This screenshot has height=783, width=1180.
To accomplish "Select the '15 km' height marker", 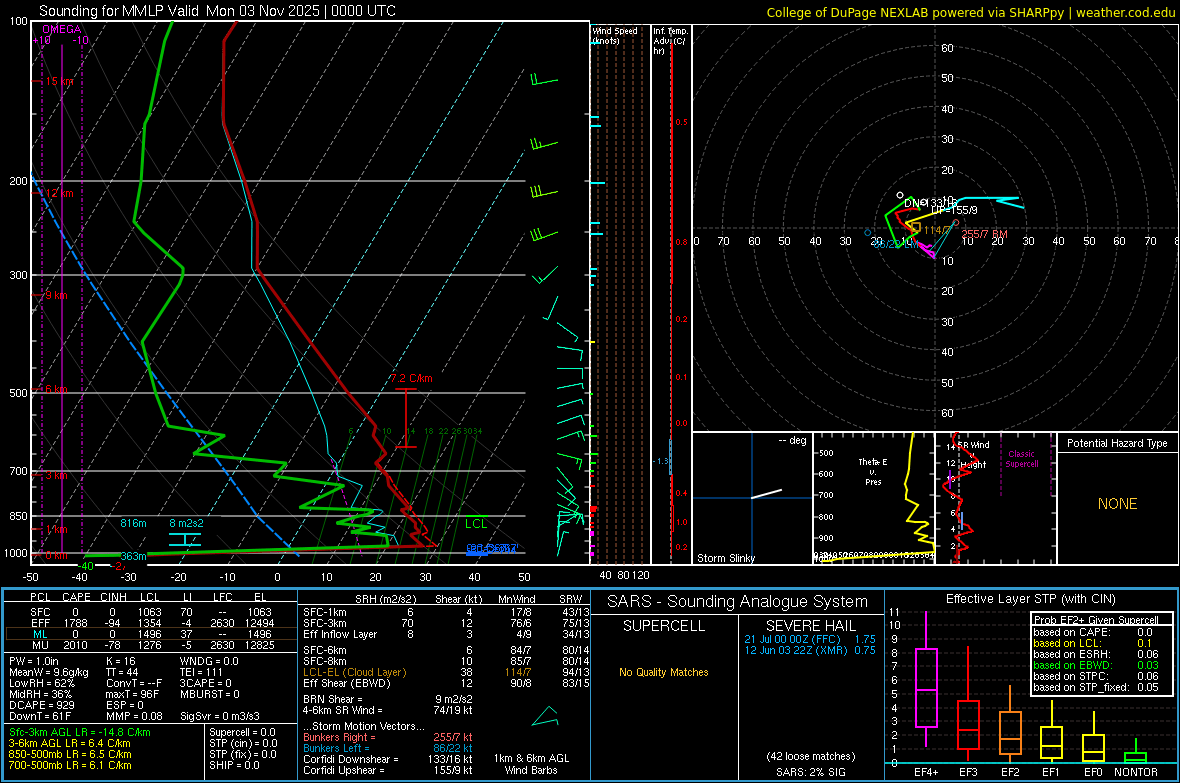I will [59, 81].
